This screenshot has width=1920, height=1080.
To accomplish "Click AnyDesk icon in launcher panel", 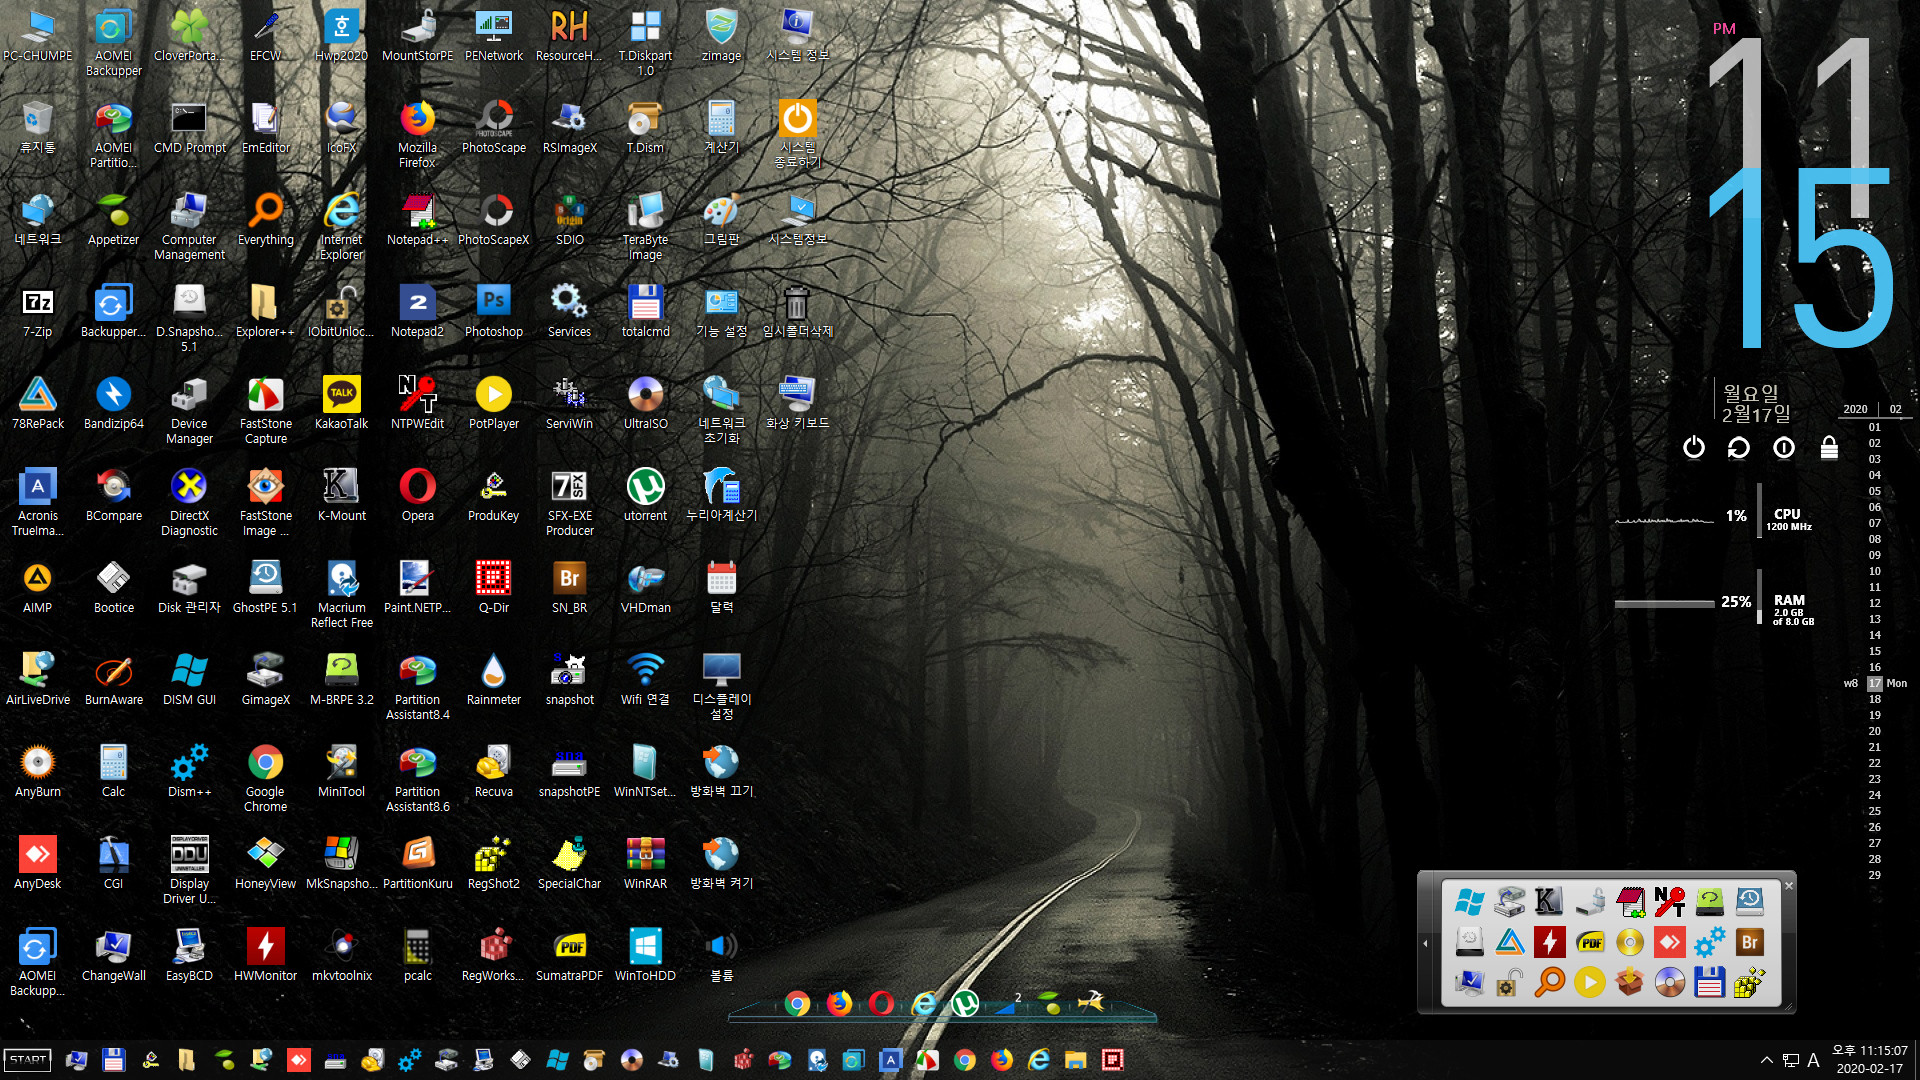I will (x=1669, y=942).
